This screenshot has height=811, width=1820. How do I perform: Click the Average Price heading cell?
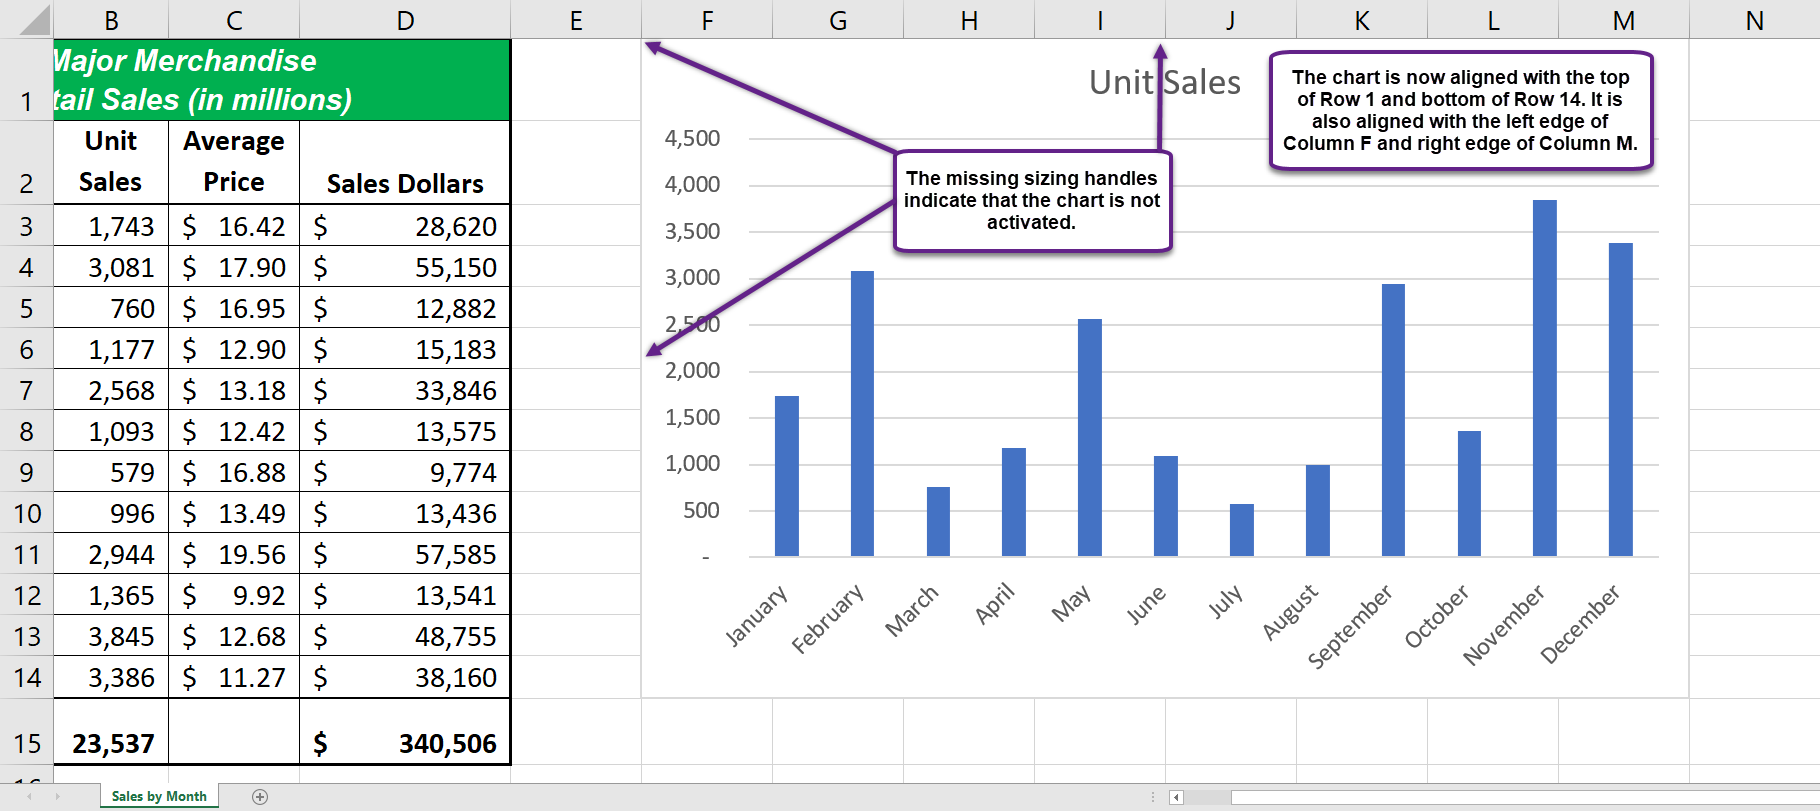pyautogui.click(x=234, y=163)
